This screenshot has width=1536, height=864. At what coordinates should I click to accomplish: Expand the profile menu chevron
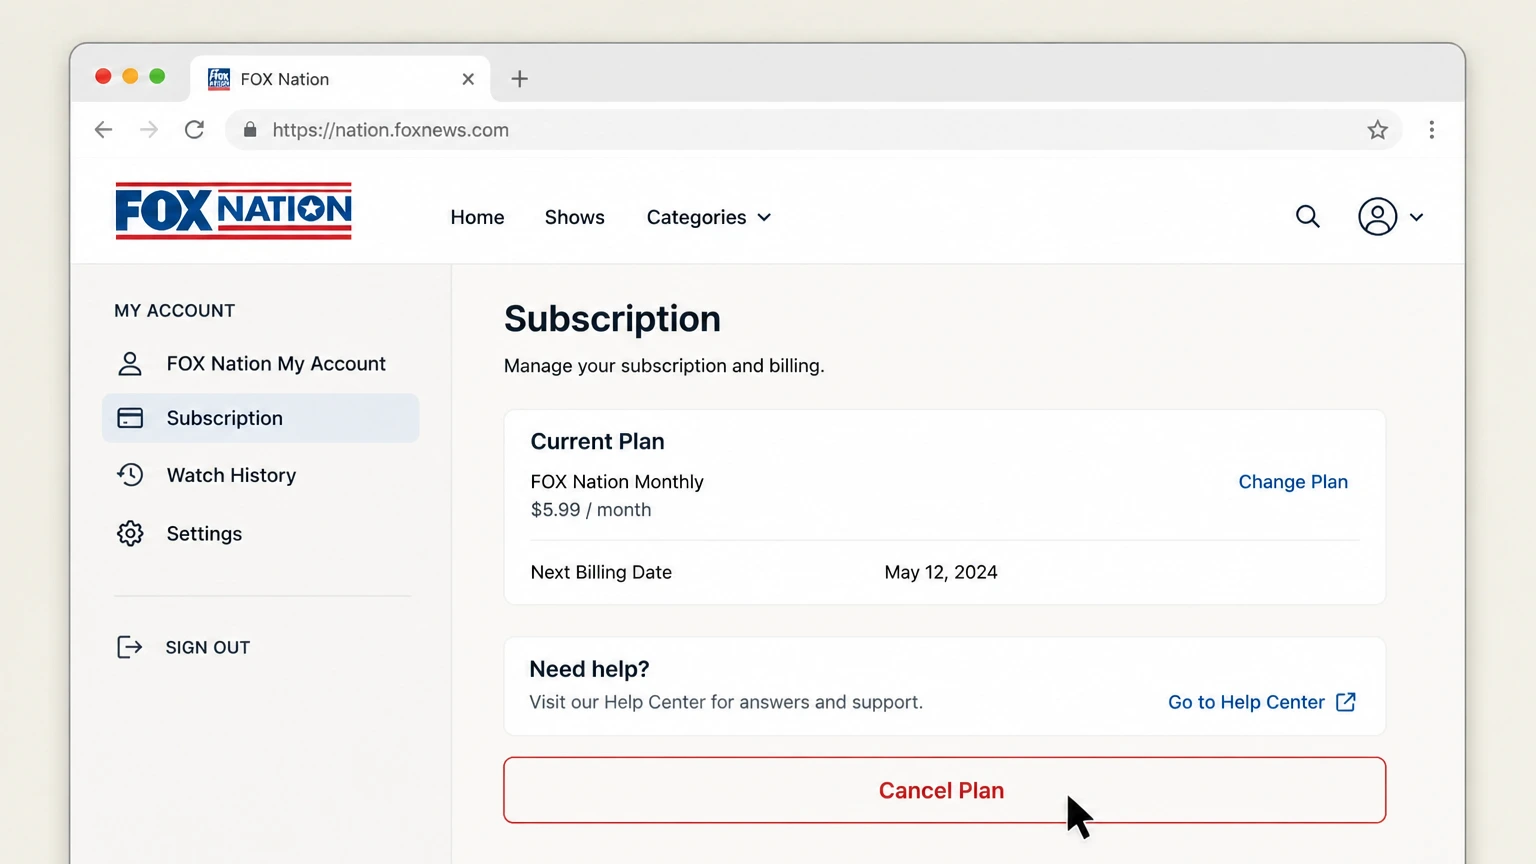point(1416,217)
